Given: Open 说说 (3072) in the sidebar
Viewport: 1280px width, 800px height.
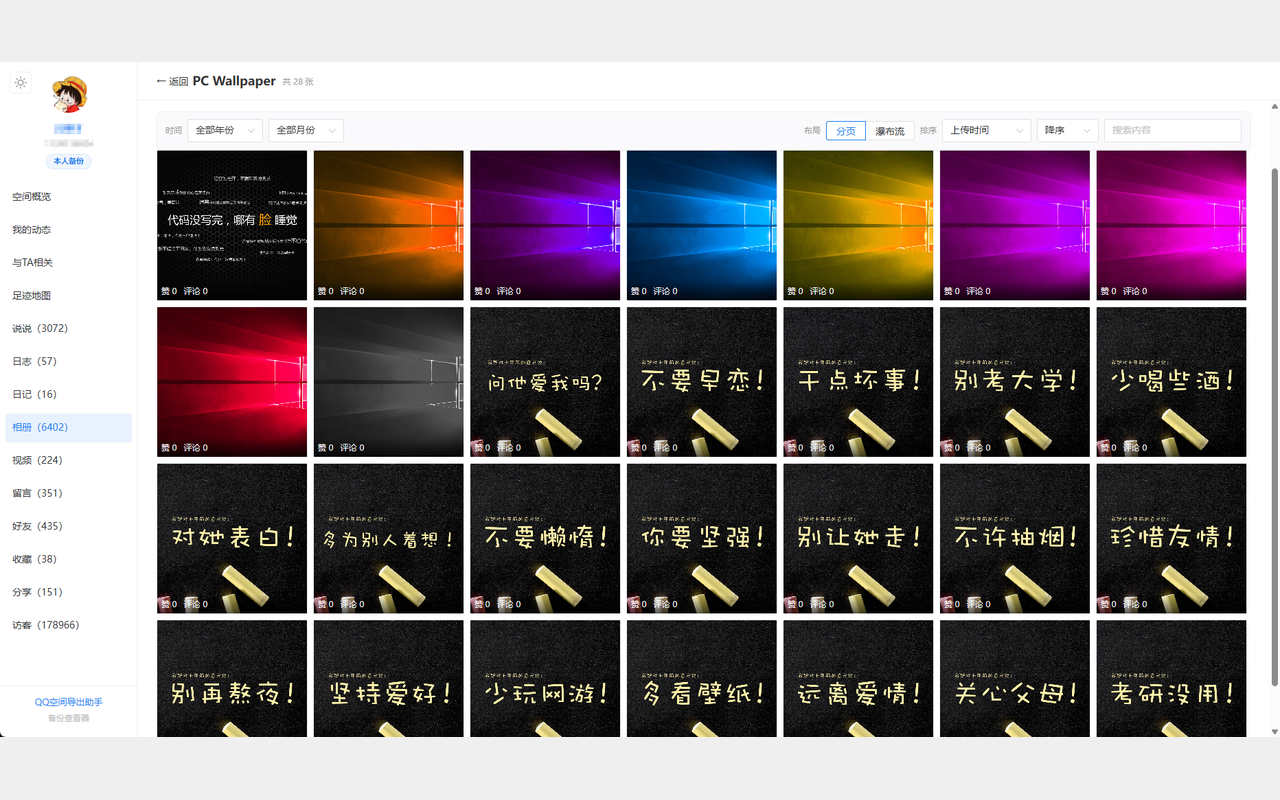Looking at the screenshot, I should click(68, 329).
